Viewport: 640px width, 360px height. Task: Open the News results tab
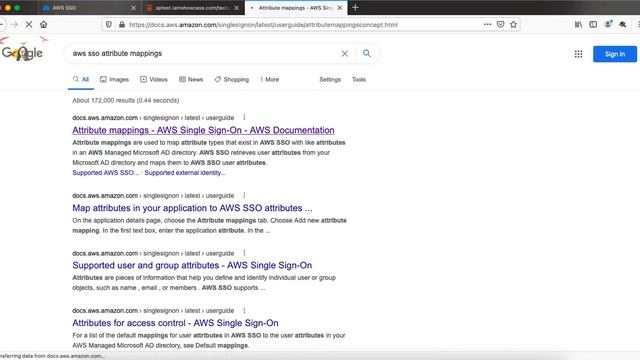tap(191, 80)
